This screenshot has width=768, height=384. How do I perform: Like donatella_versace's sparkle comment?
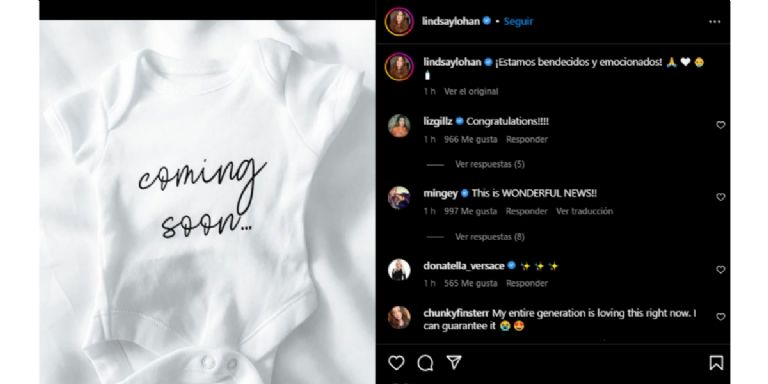point(720,269)
